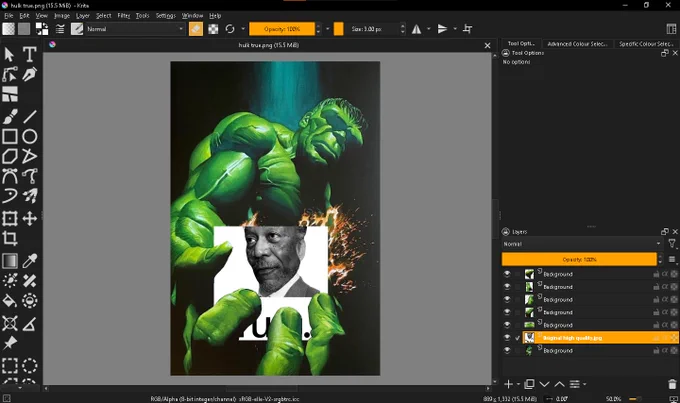Expand the Horizontal Mirror options arrow
The height and width of the screenshot is (403, 680).
[x=428, y=29]
